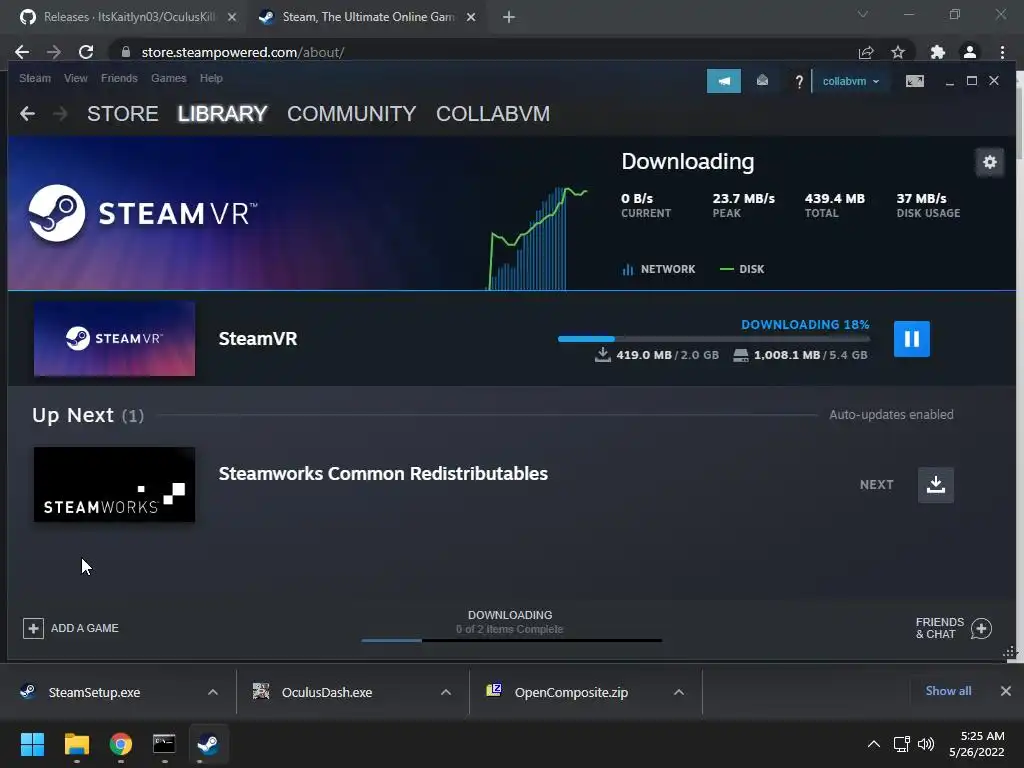The height and width of the screenshot is (768, 1024).
Task: Open the COLLABVM profile section
Action: [493, 114]
